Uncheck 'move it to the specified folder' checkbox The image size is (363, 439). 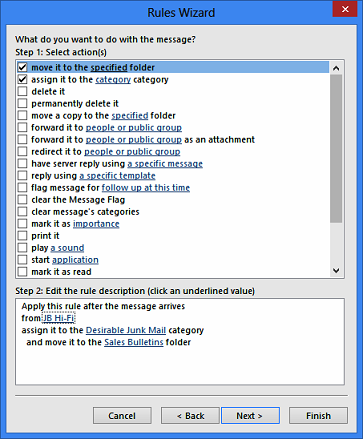pos(22,67)
